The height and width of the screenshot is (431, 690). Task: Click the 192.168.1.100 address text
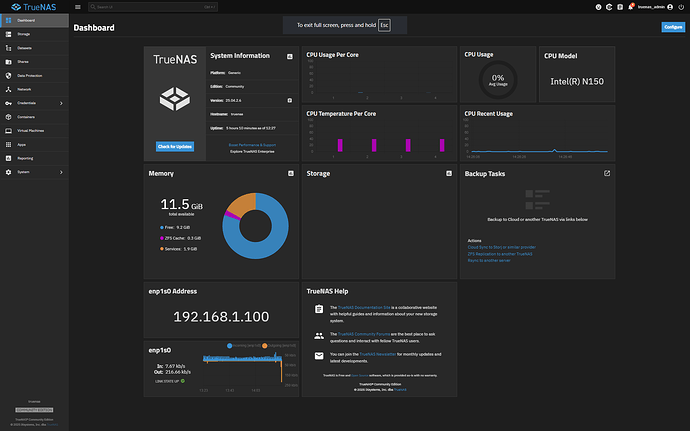coord(221,317)
